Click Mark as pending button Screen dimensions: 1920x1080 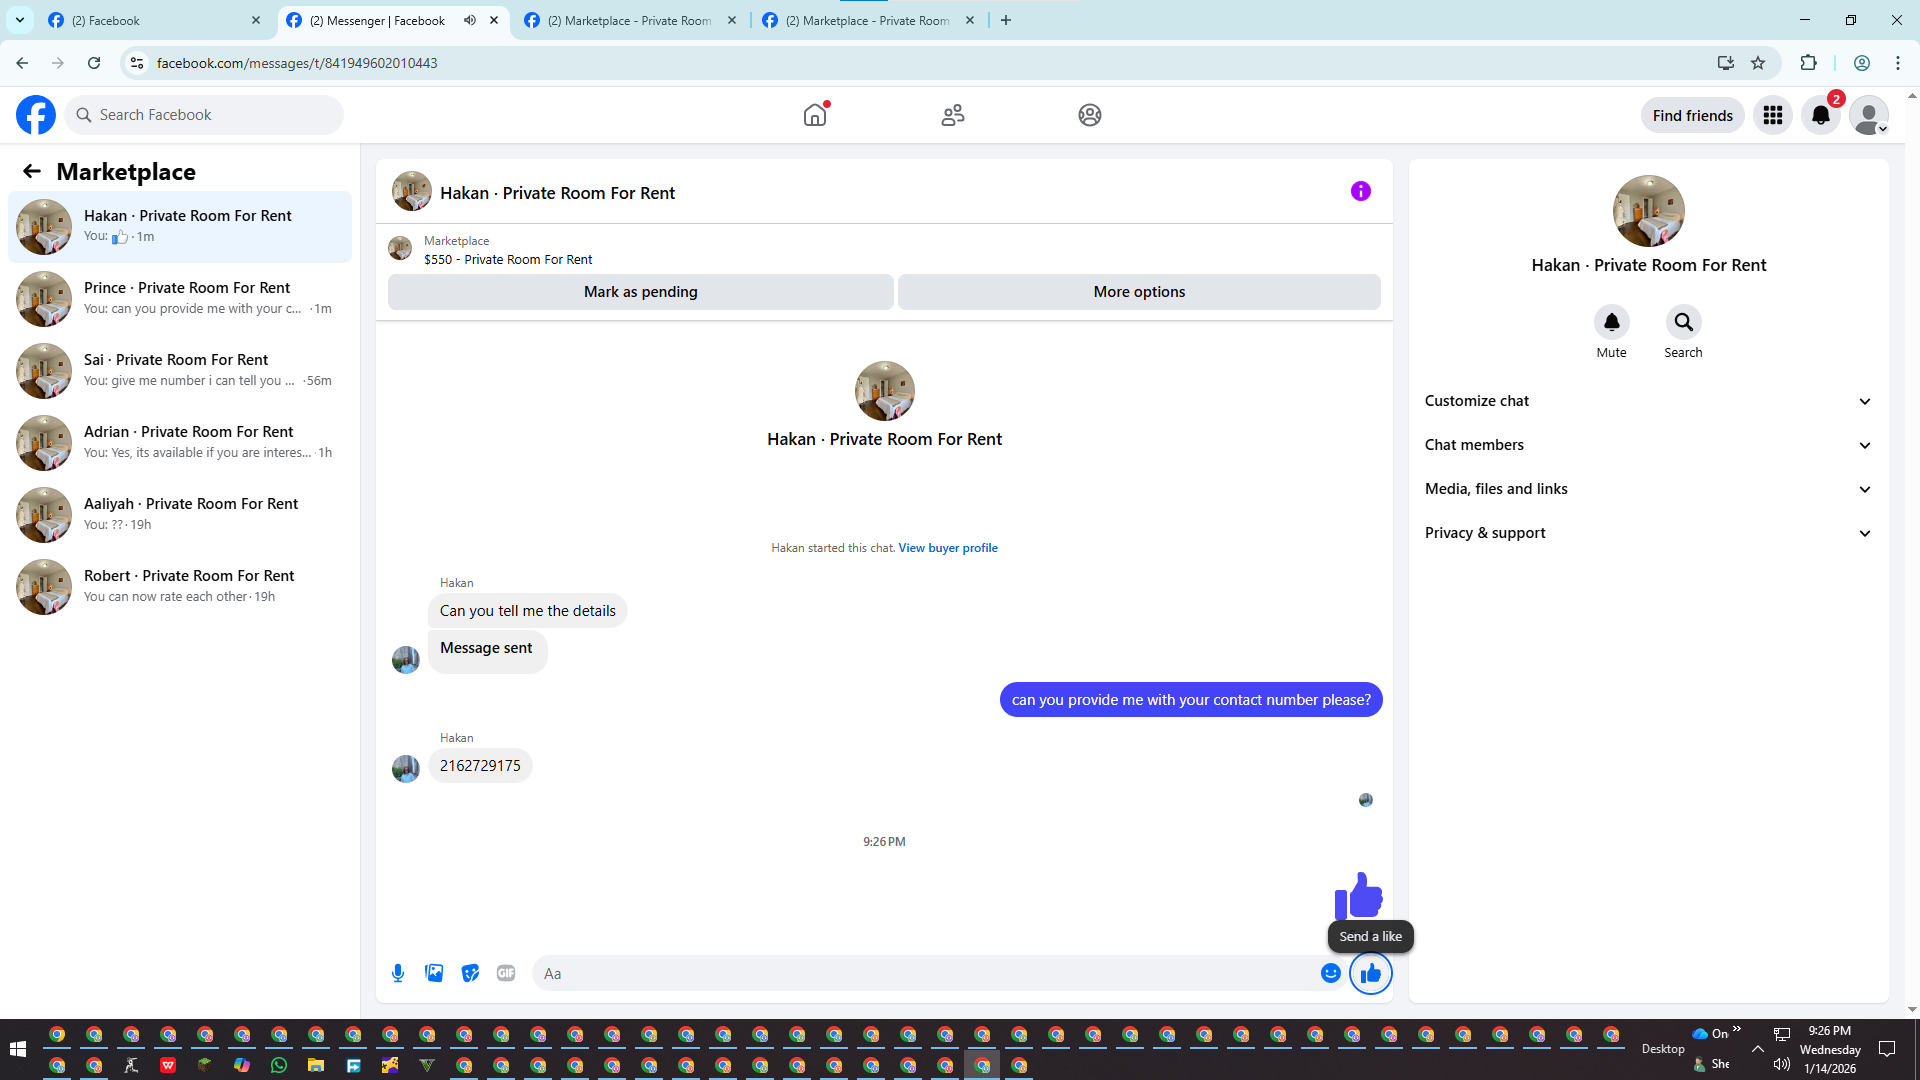(640, 292)
